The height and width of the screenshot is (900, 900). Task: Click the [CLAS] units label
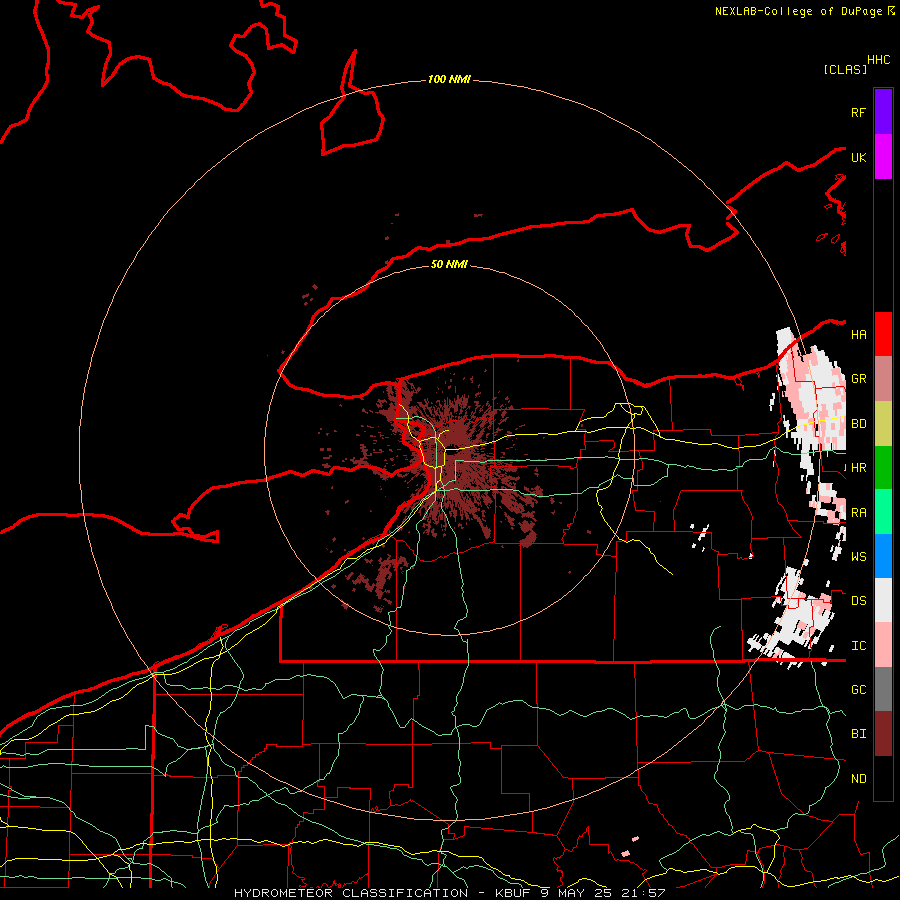click(845, 70)
